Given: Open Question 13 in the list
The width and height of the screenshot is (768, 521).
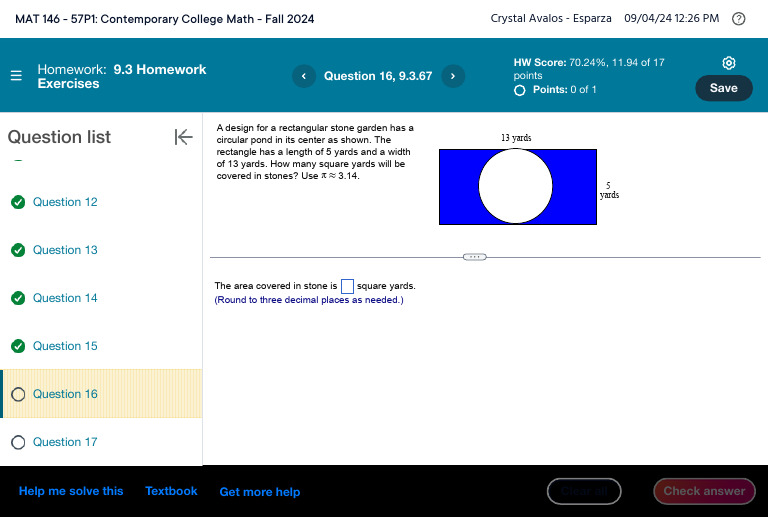Looking at the screenshot, I should pos(65,250).
